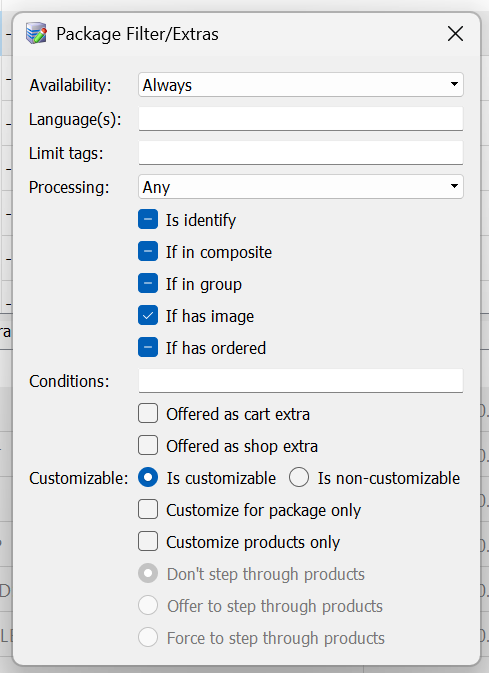
Task: Select the Is non-customizable radio button
Action: tap(299, 478)
